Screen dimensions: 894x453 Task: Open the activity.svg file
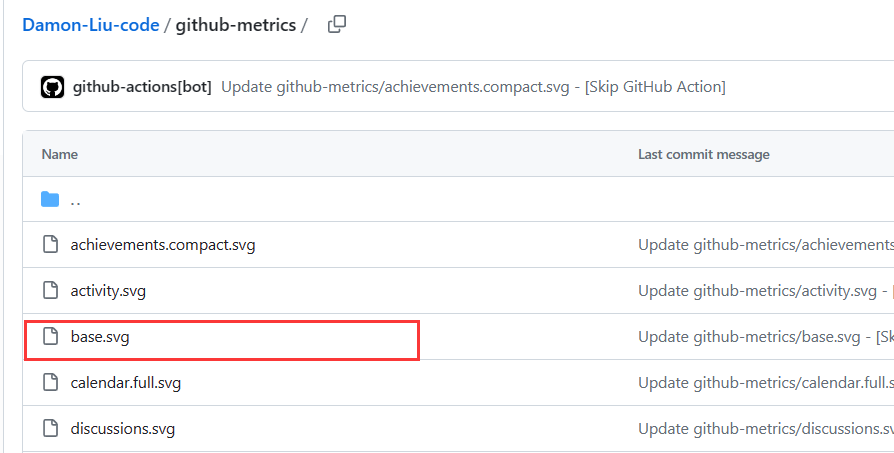[x=109, y=291]
